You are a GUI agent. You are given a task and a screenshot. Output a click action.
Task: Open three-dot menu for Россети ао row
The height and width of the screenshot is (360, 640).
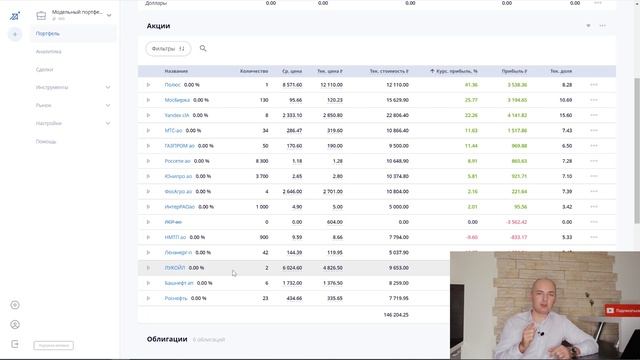click(594, 161)
